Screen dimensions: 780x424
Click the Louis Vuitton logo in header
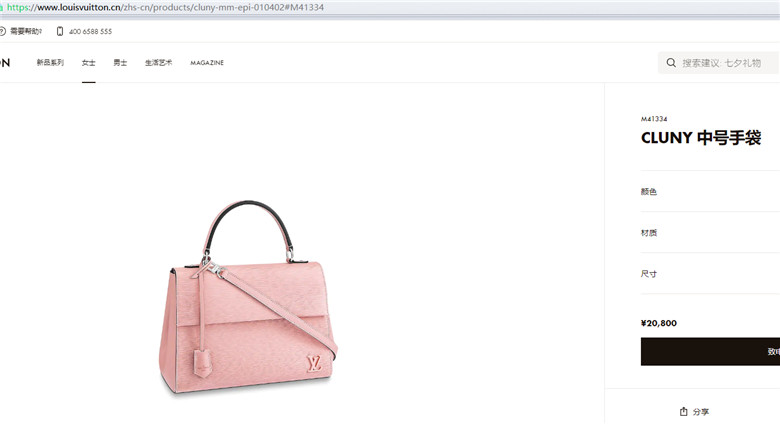point(5,63)
